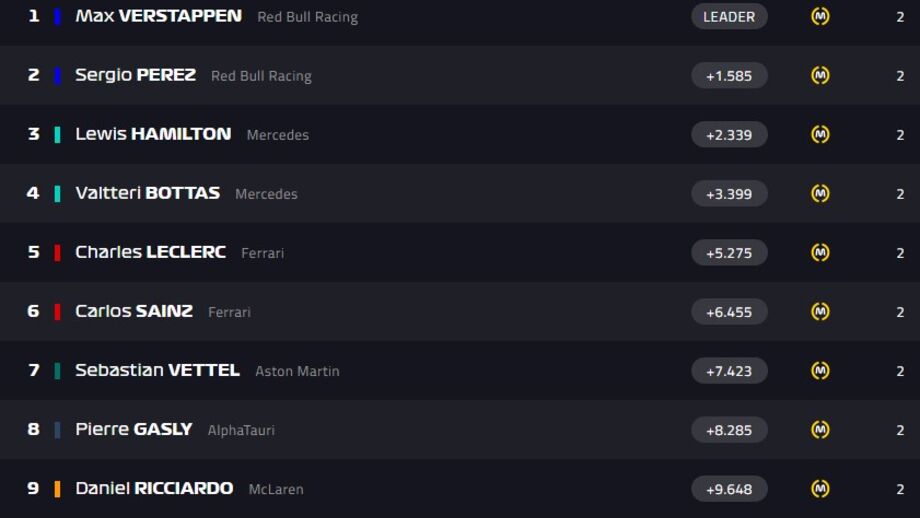920x518 pixels.
Task: Click the tyre icon next to Gasly
Action: (820, 429)
